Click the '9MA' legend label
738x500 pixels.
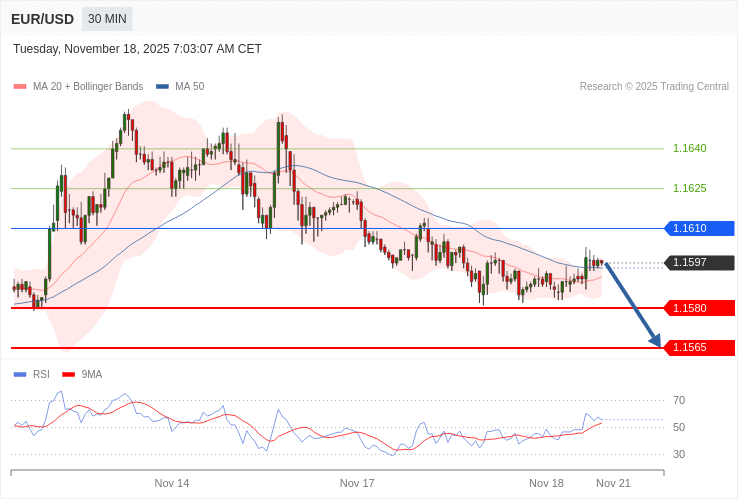(92, 375)
